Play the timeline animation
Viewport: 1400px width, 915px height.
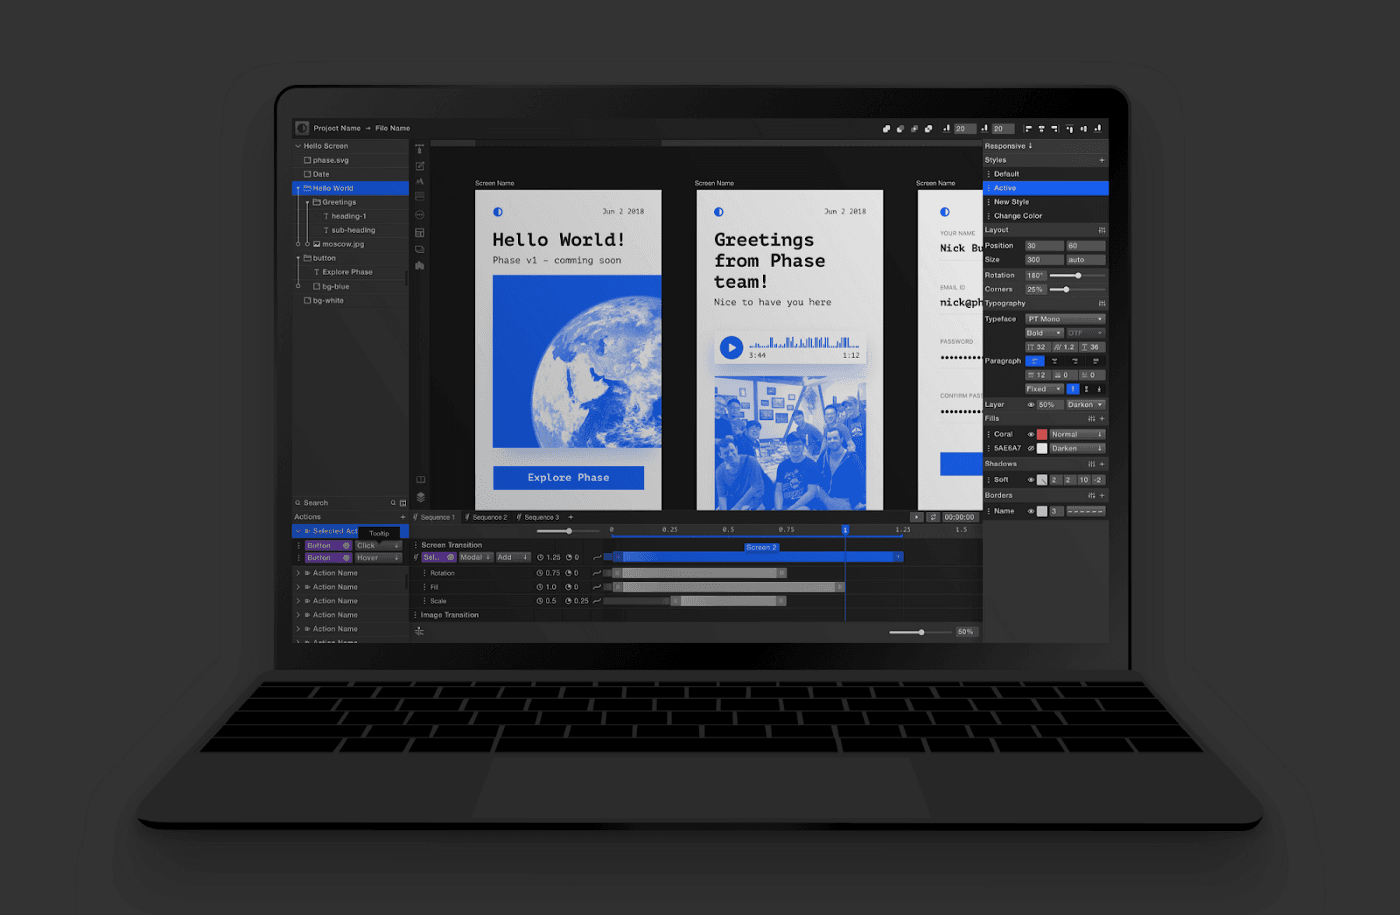tap(917, 517)
